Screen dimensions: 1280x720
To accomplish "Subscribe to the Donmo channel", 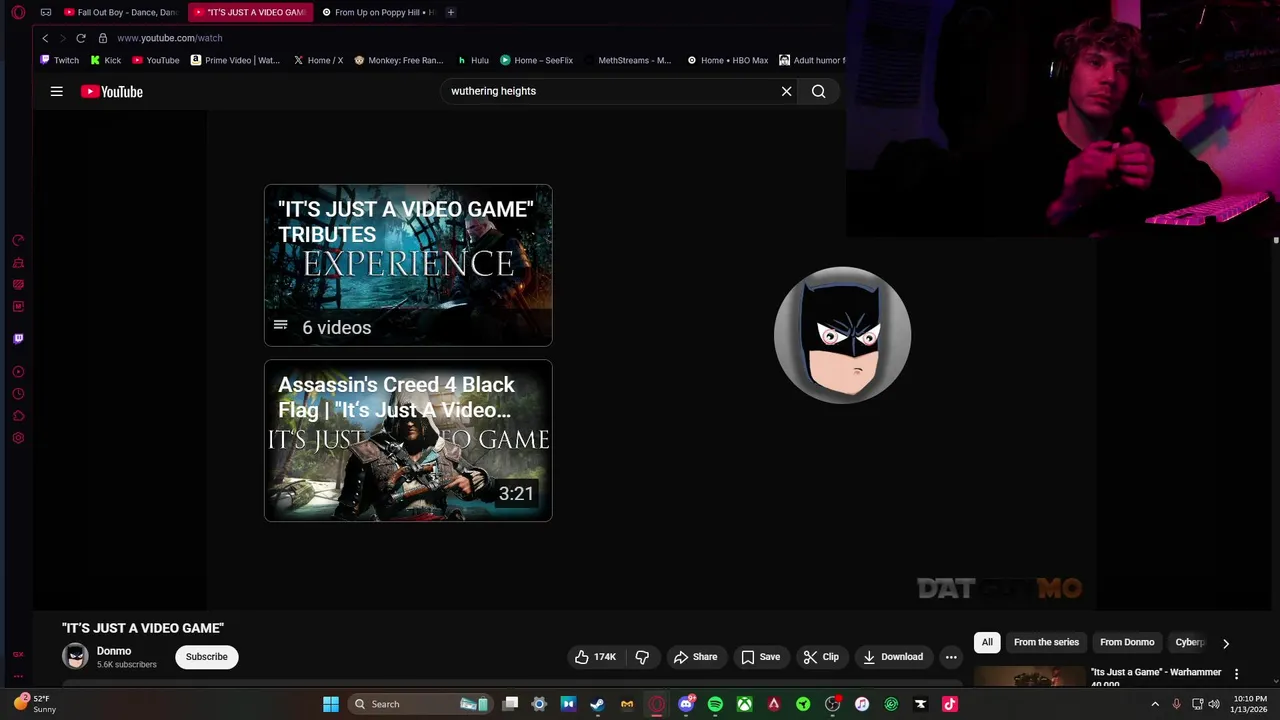I will coord(206,657).
